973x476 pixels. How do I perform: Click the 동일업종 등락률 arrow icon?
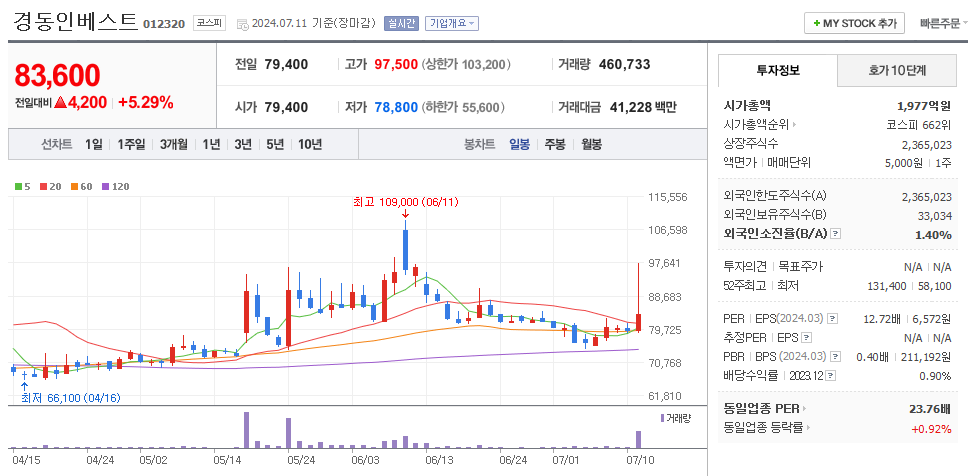tap(810, 428)
